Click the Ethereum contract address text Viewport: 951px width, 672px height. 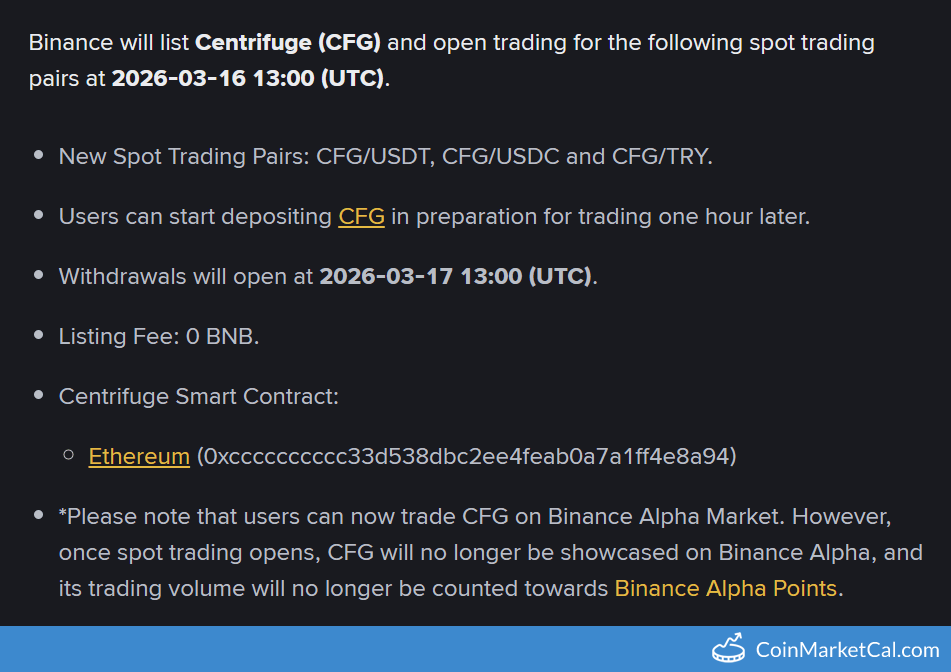(467, 456)
